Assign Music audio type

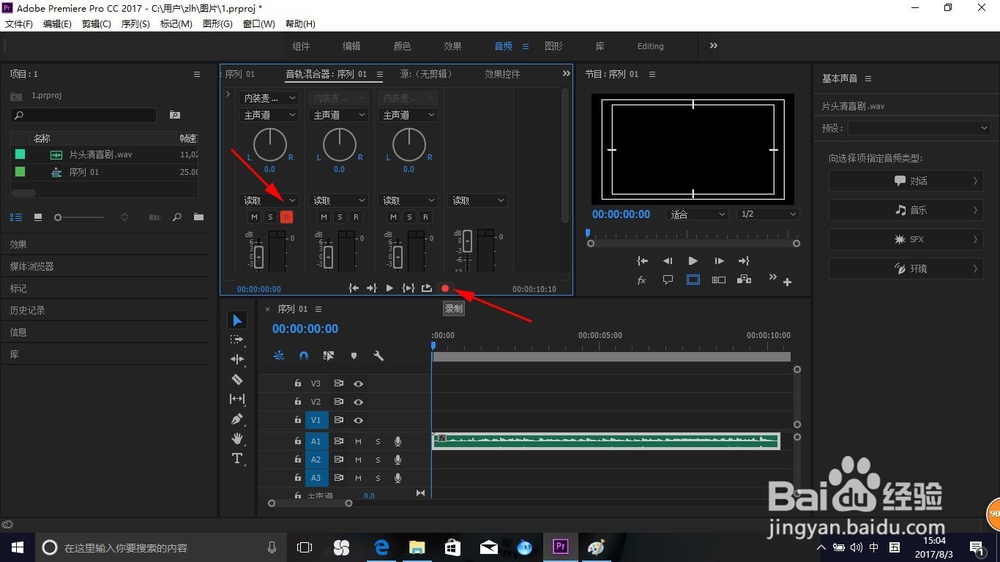pyautogui.click(x=905, y=210)
